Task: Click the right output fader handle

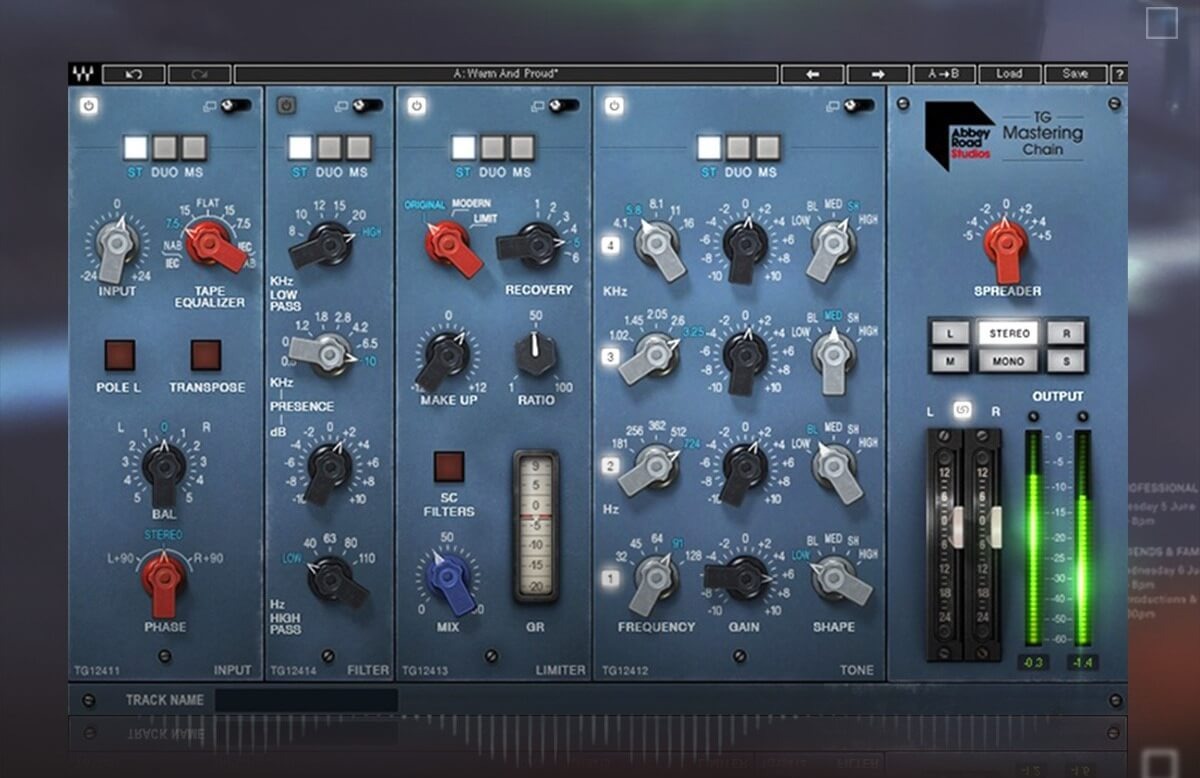Action: coord(995,527)
